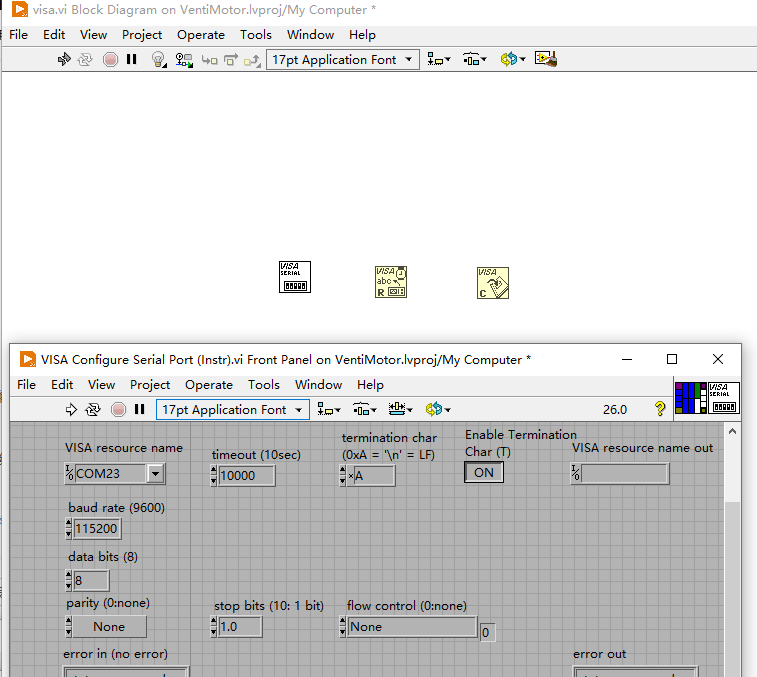Image resolution: width=757 pixels, height=677 pixels.
Task: Toggle Retain Wire Values icon
Action: pyautogui.click(x=184, y=60)
